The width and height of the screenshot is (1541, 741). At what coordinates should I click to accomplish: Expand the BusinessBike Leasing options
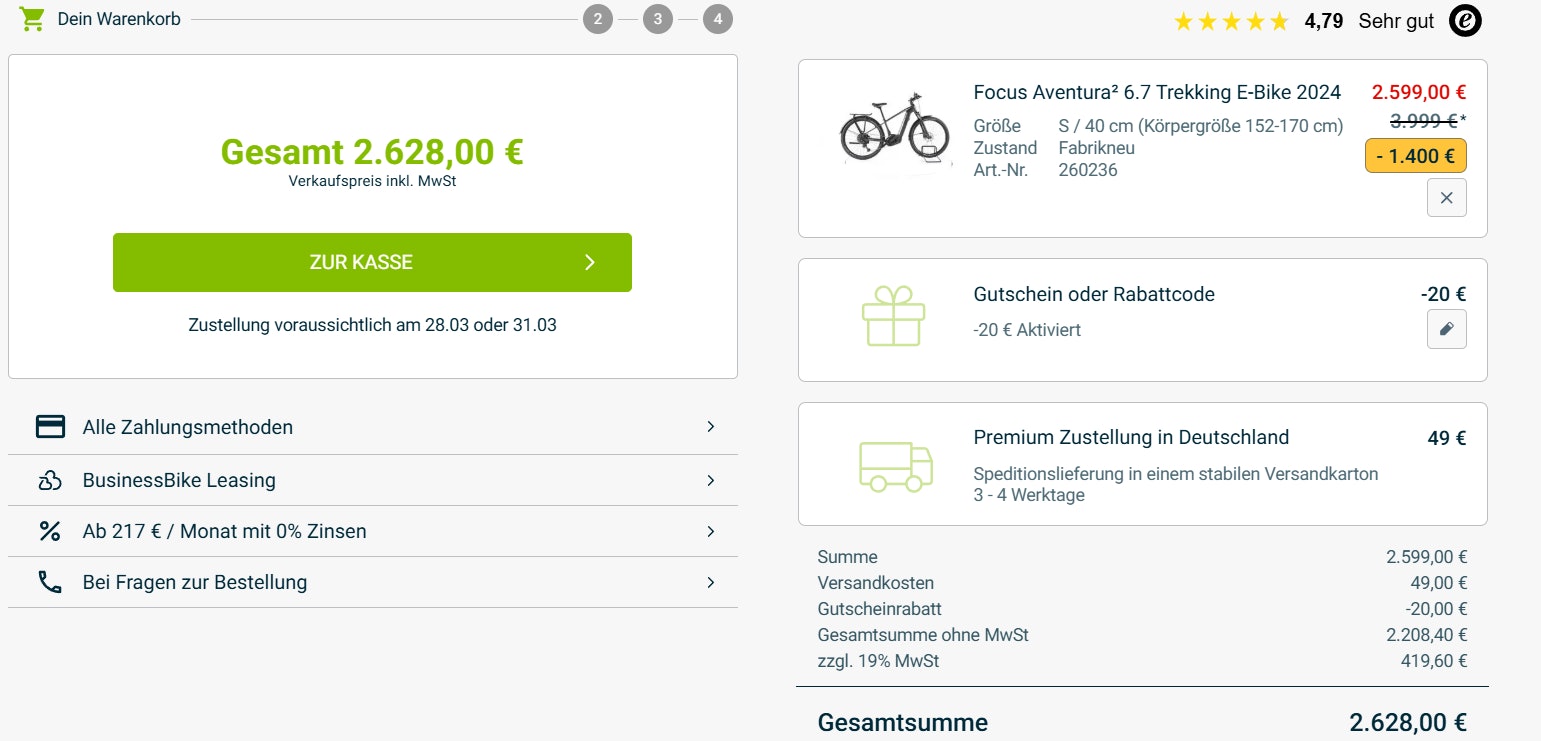[711, 480]
